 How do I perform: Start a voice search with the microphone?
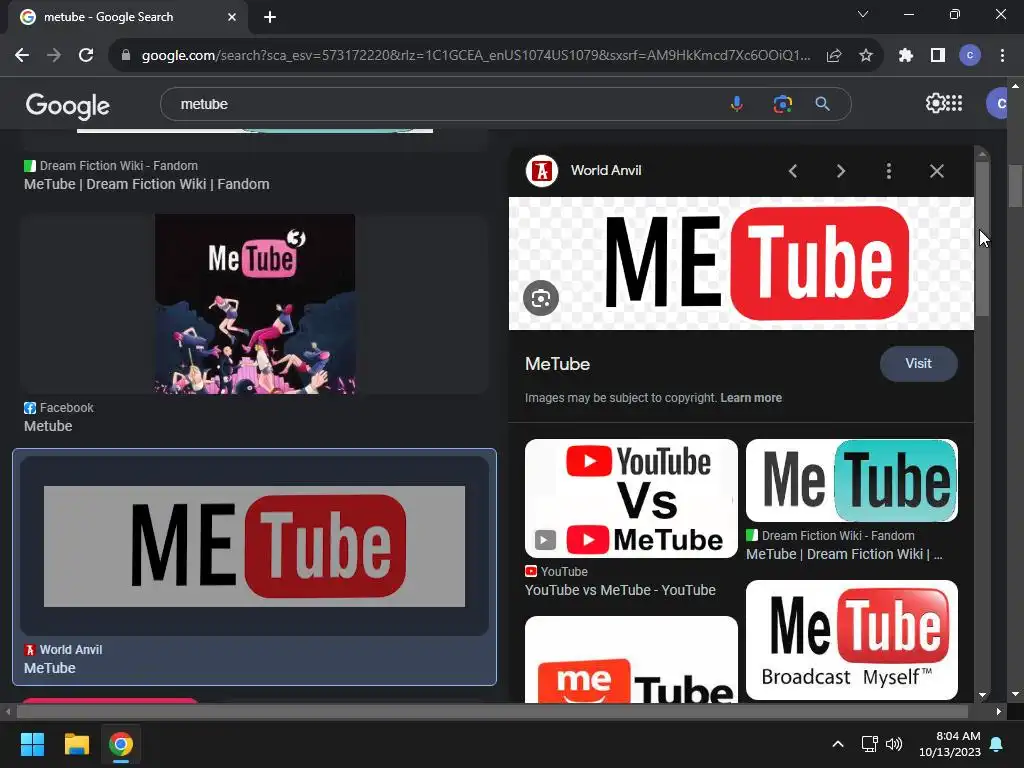737,104
